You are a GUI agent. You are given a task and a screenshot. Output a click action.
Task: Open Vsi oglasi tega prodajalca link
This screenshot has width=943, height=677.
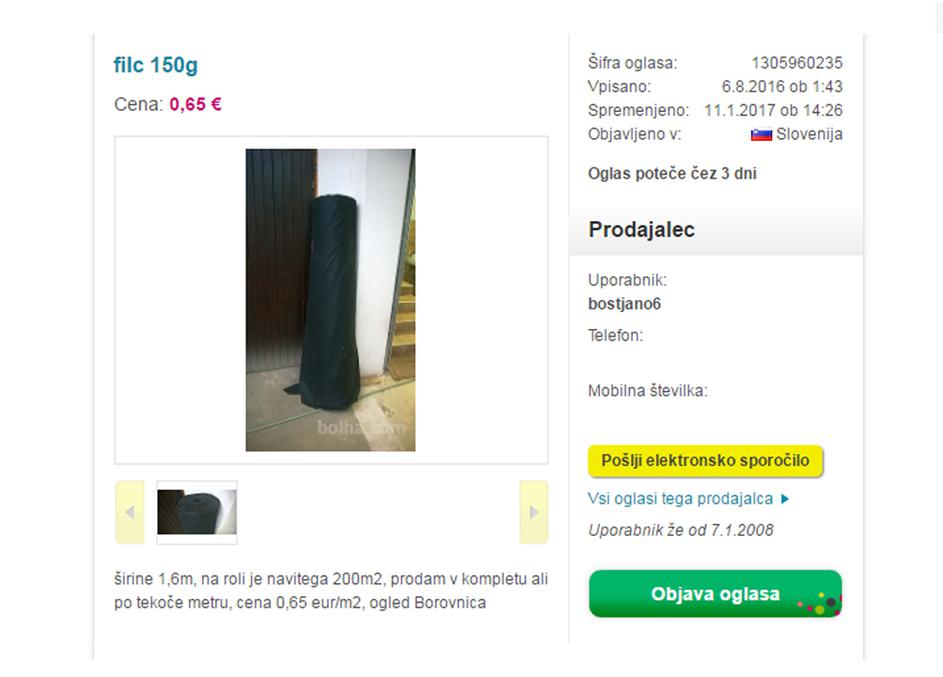tap(680, 498)
